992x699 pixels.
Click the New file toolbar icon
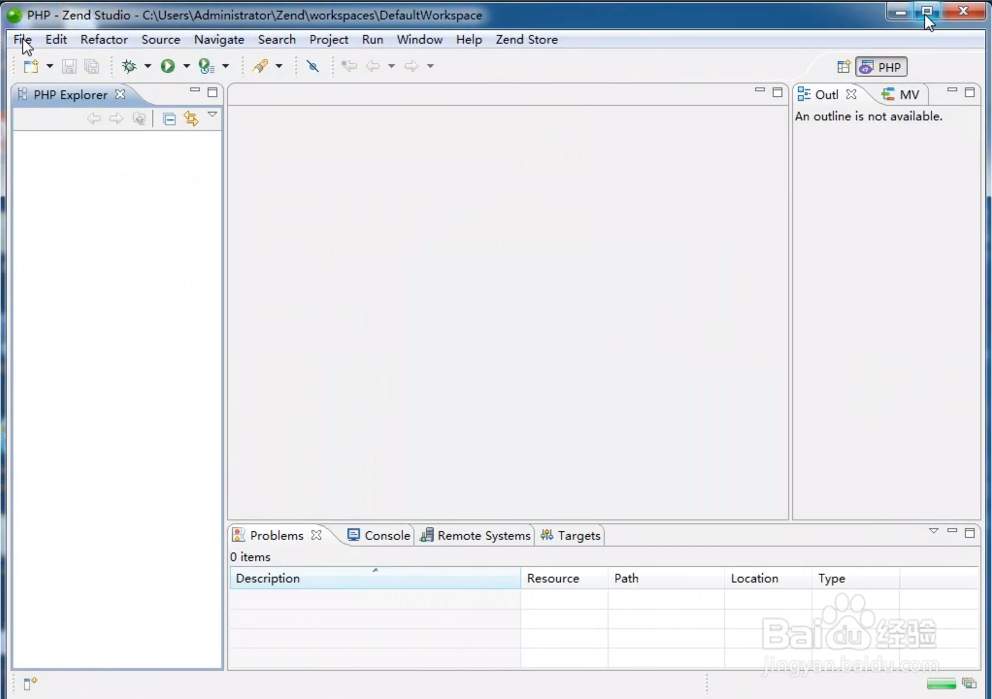click(31, 66)
